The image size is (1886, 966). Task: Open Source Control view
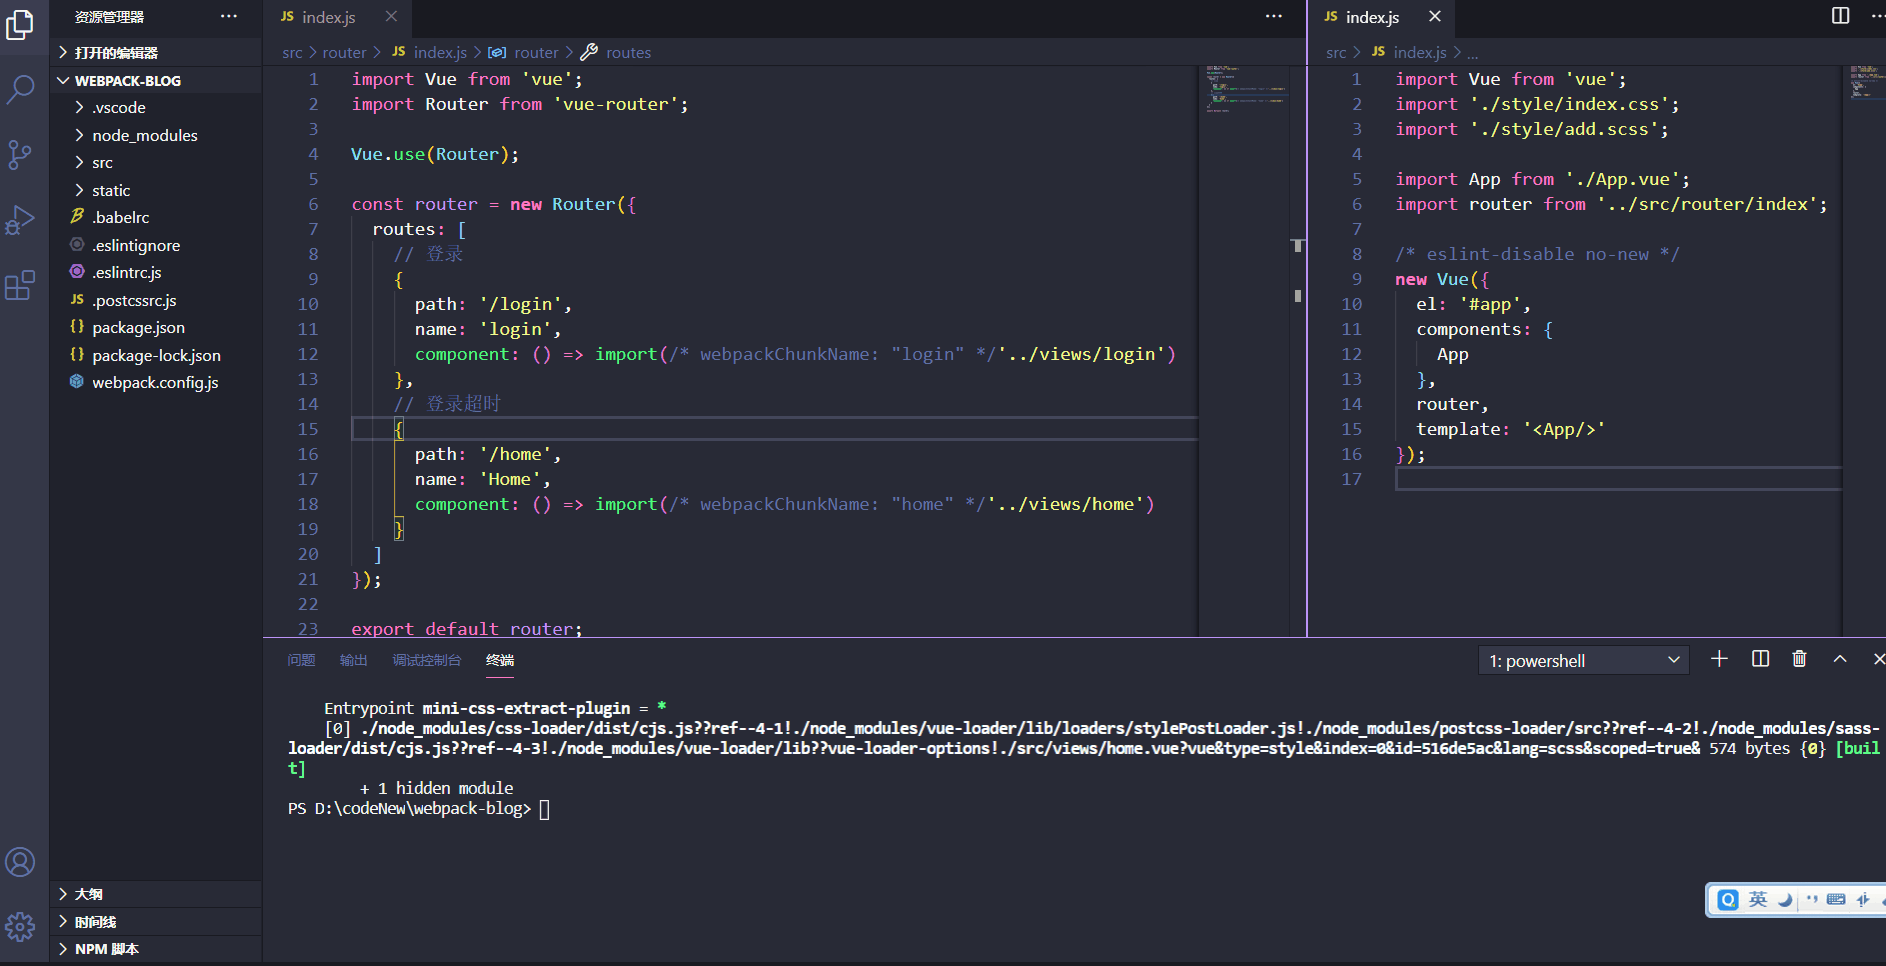pyautogui.click(x=21, y=155)
